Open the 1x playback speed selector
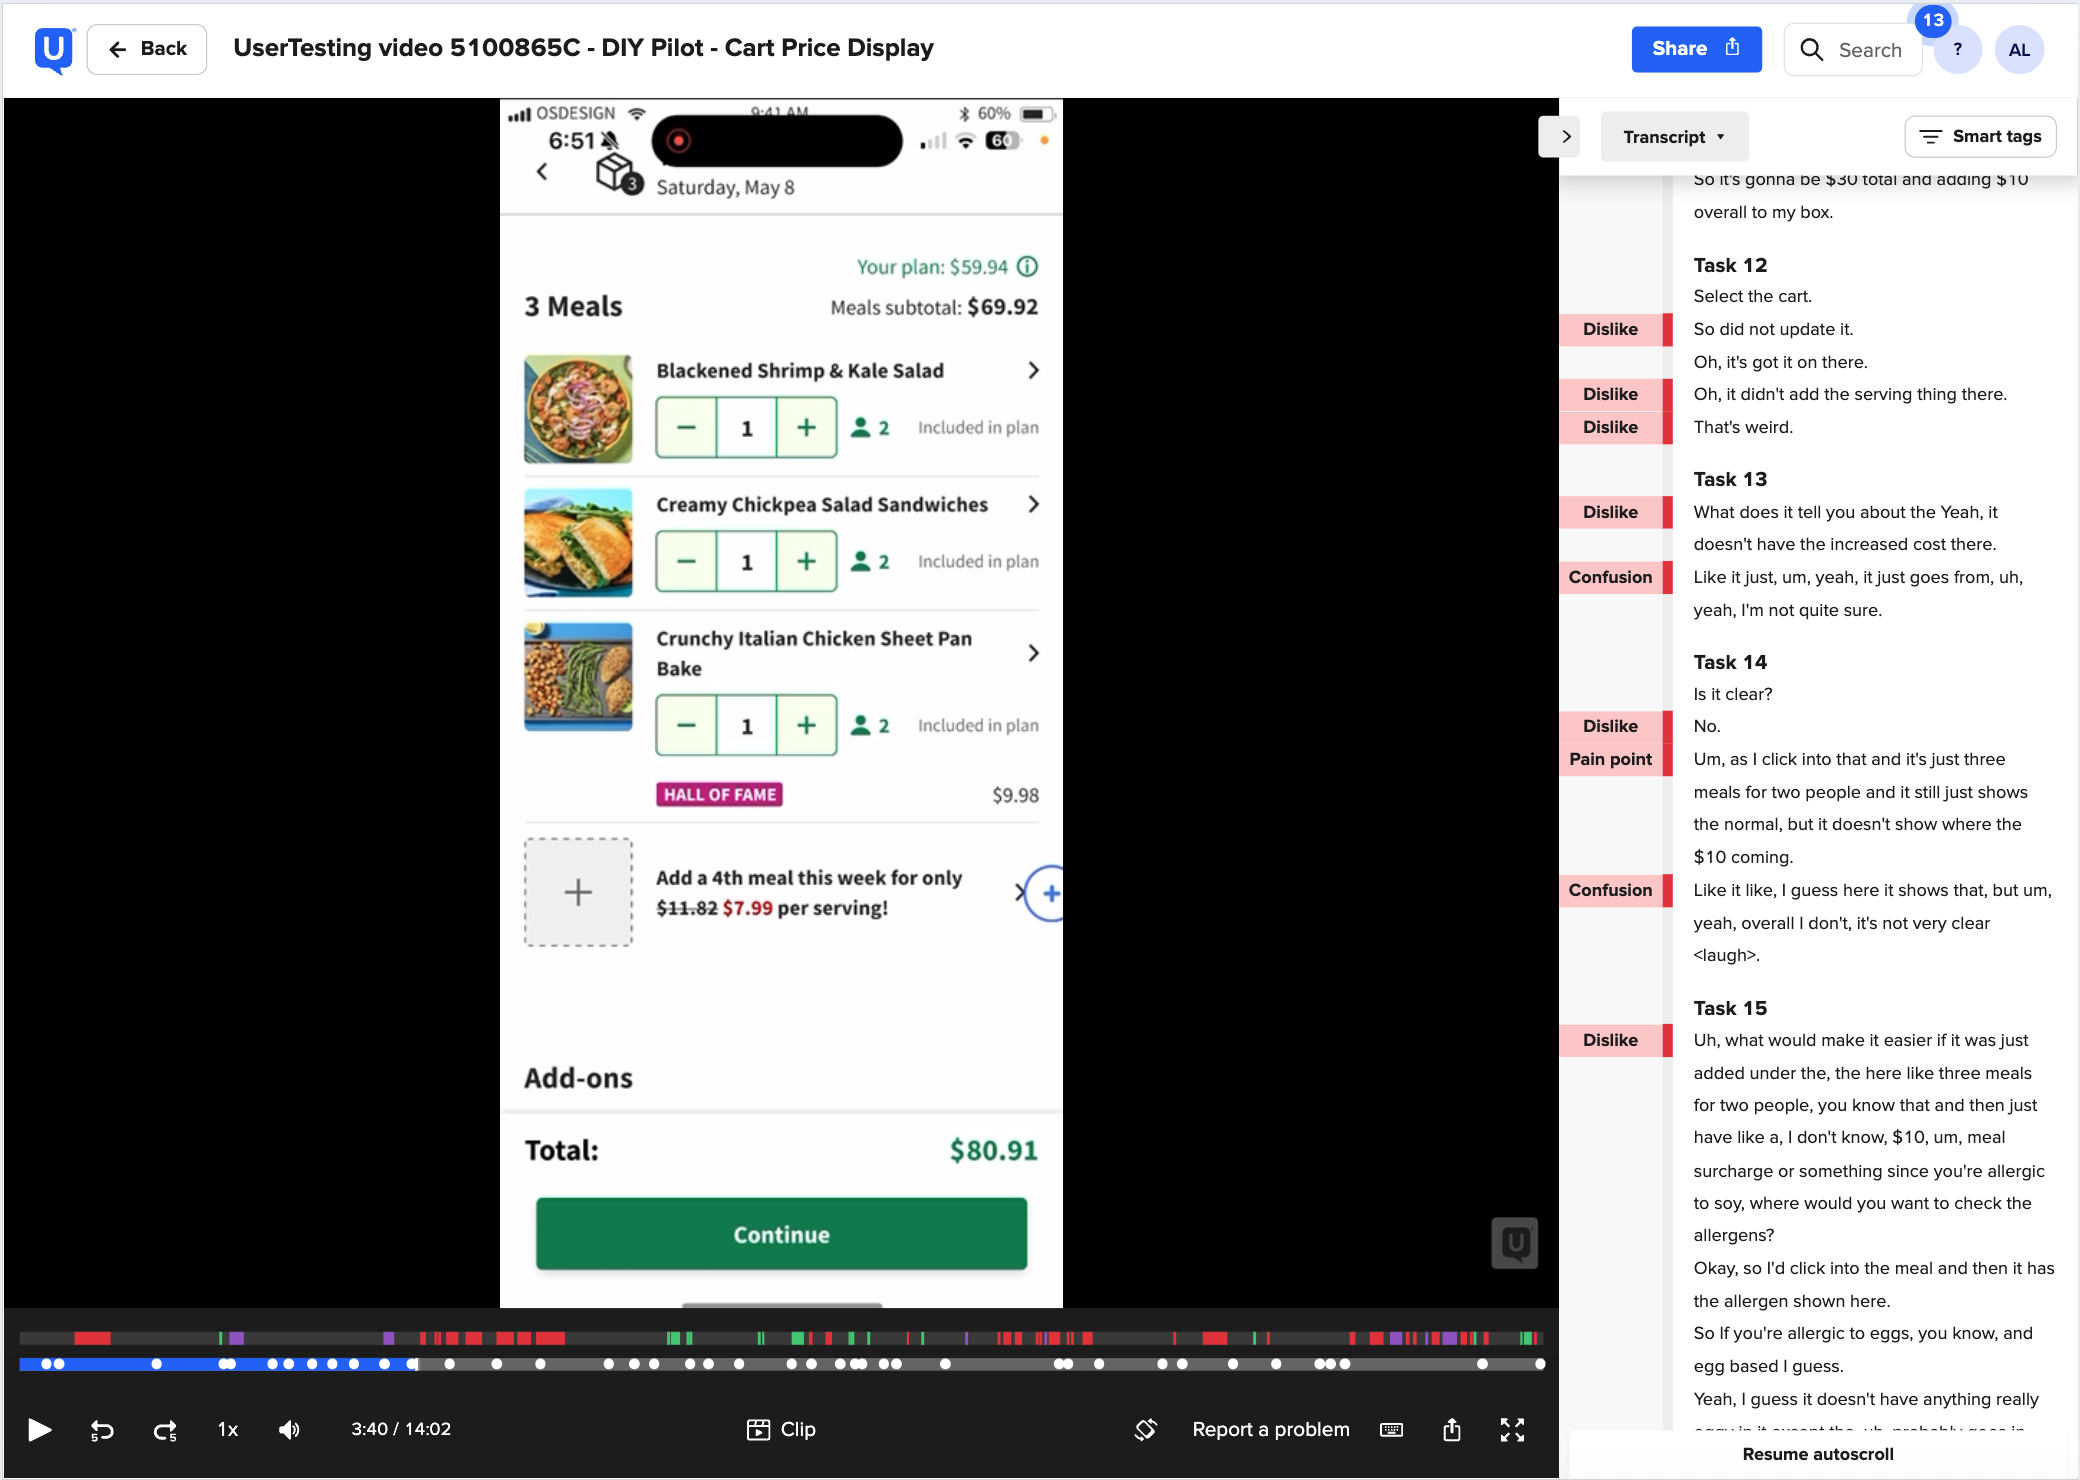 226,1429
